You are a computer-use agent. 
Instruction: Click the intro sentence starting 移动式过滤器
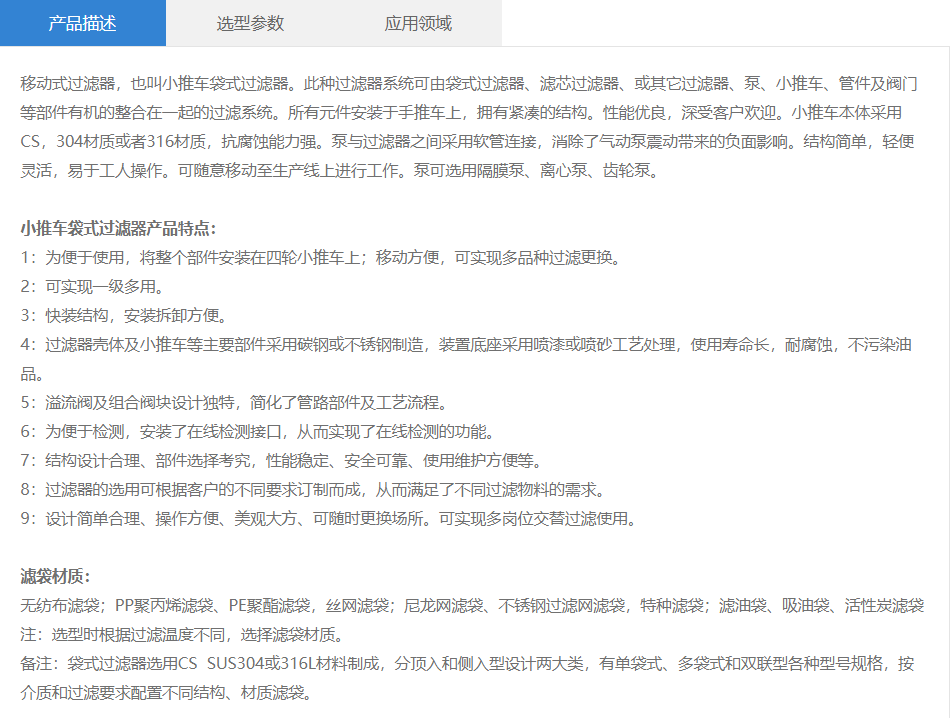469,83
